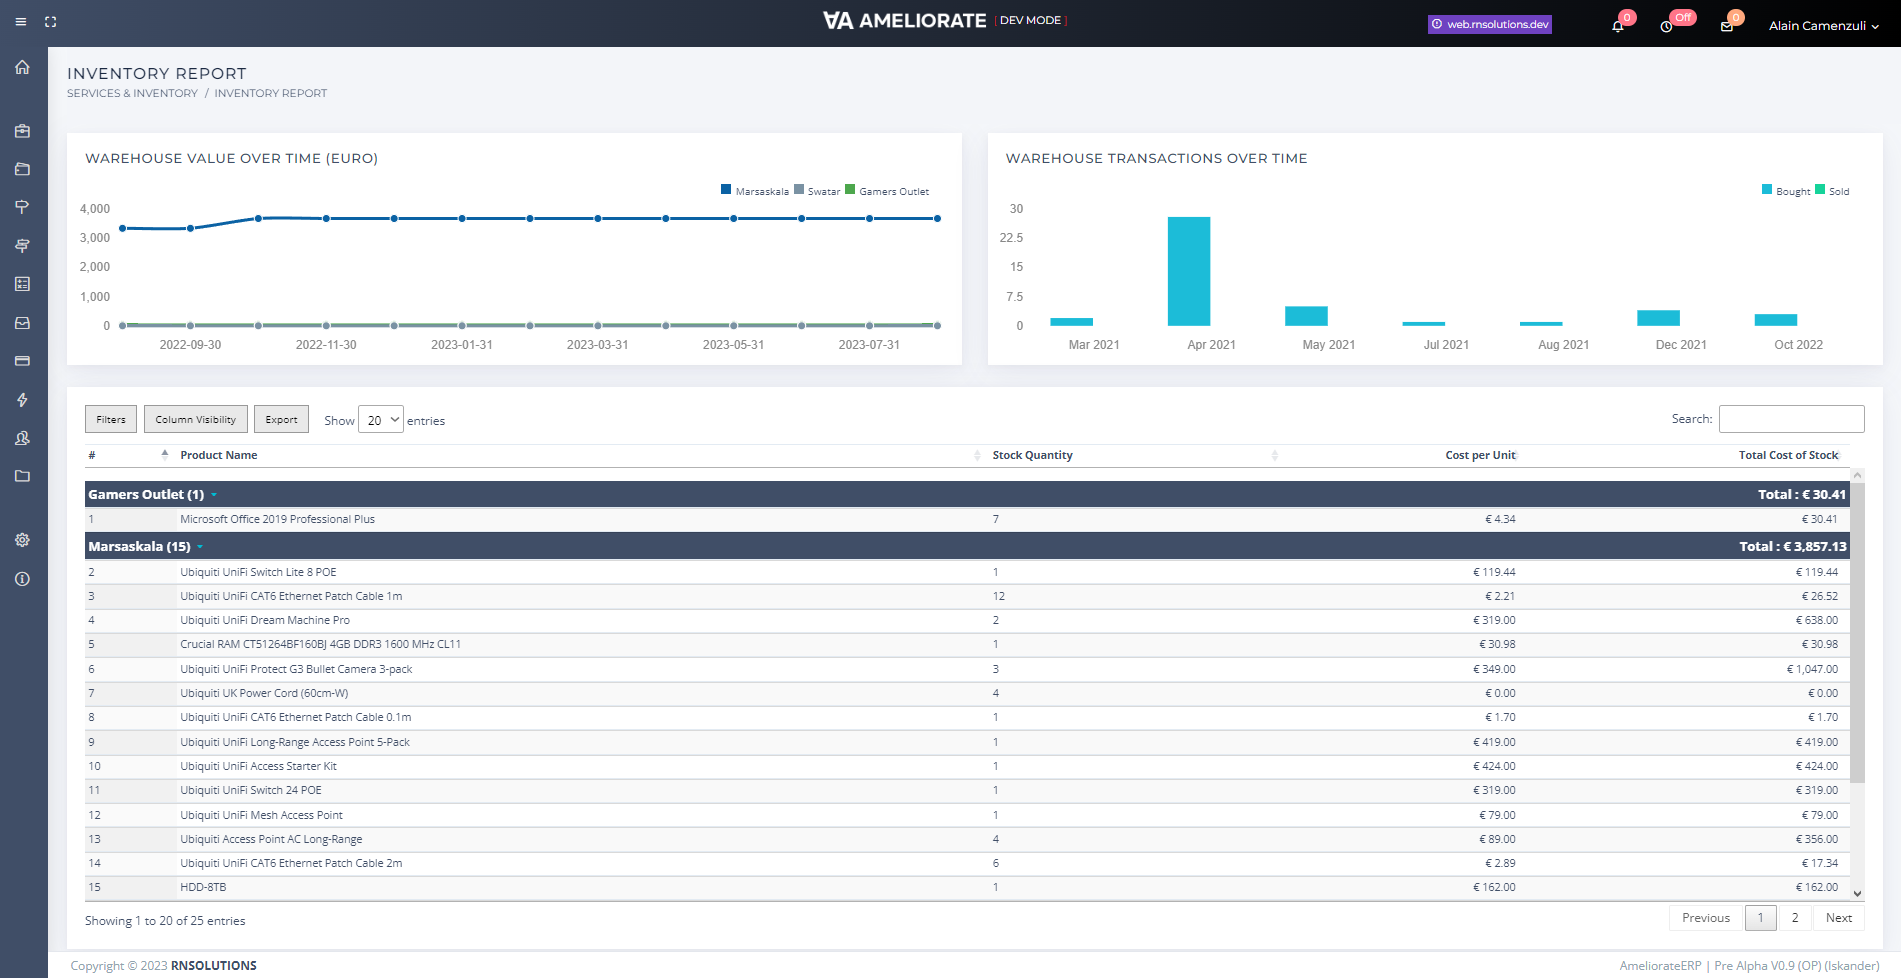Open the lightning bolt sidebar icon
The height and width of the screenshot is (978, 1901).
22,400
